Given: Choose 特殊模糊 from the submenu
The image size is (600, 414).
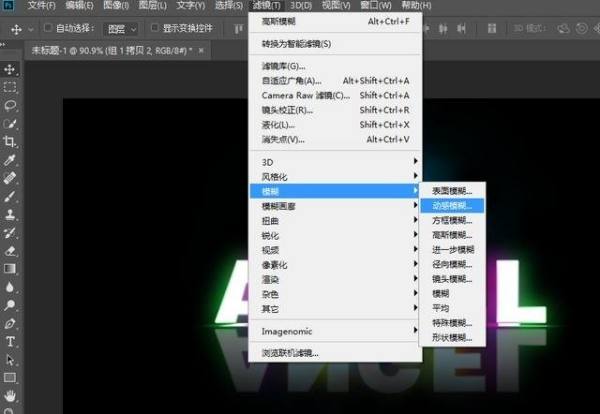Looking at the screenshot, I should tap(452, 323).
